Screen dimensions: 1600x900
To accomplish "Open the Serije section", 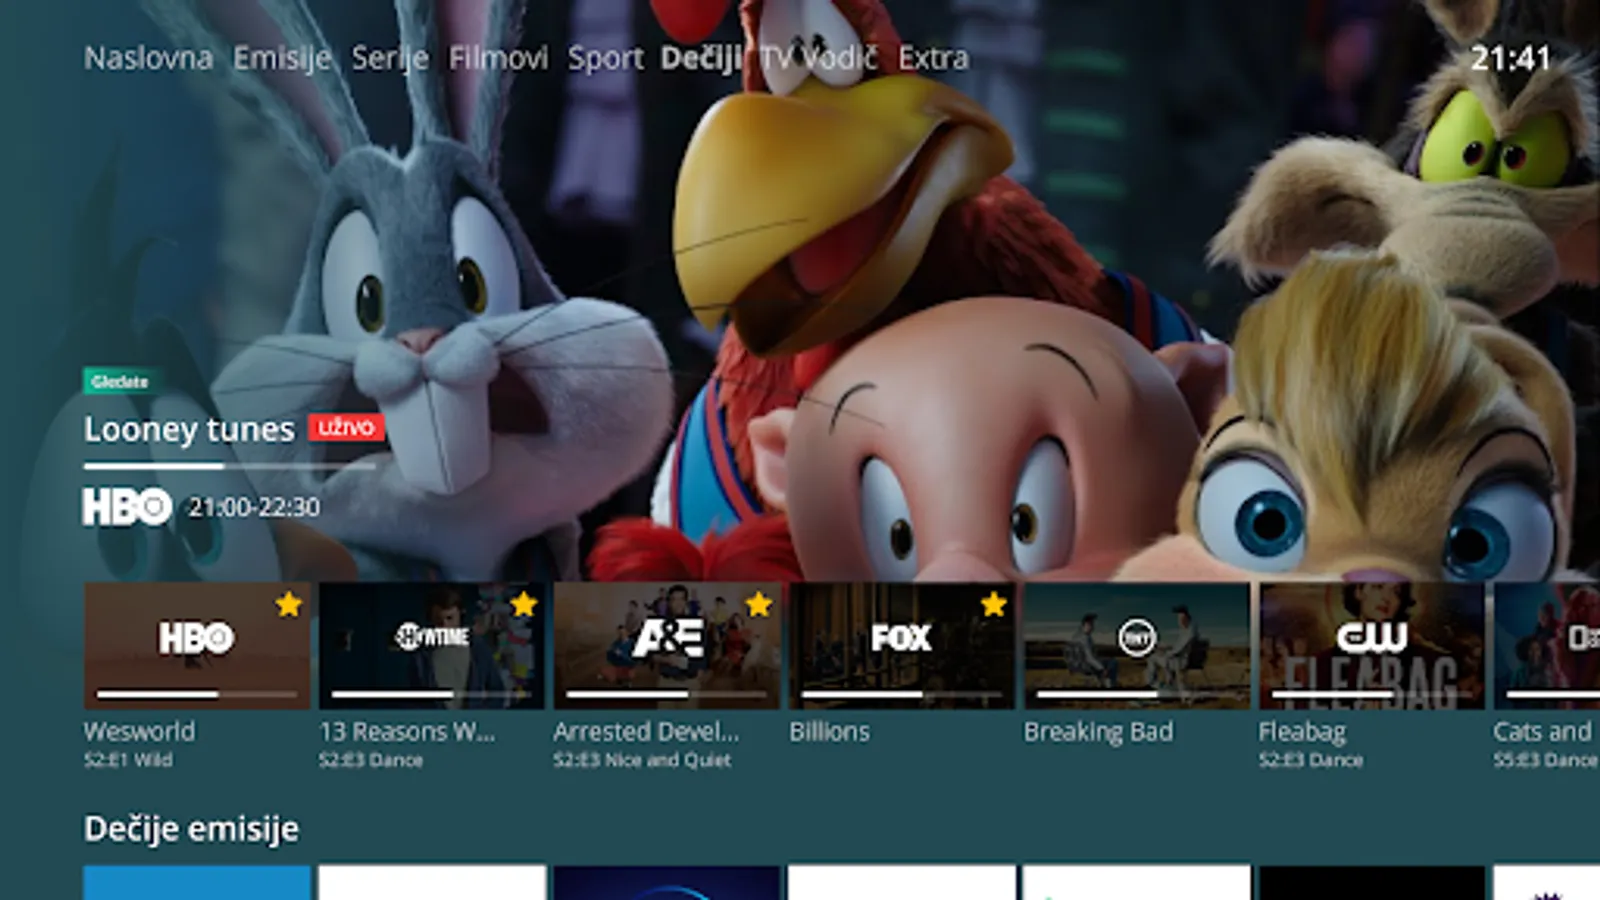I will pos(390,58).
